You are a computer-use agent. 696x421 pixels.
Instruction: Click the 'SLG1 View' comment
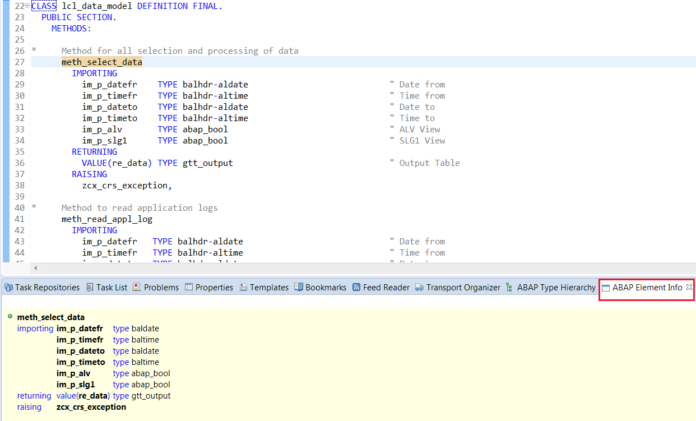(418, 141)
